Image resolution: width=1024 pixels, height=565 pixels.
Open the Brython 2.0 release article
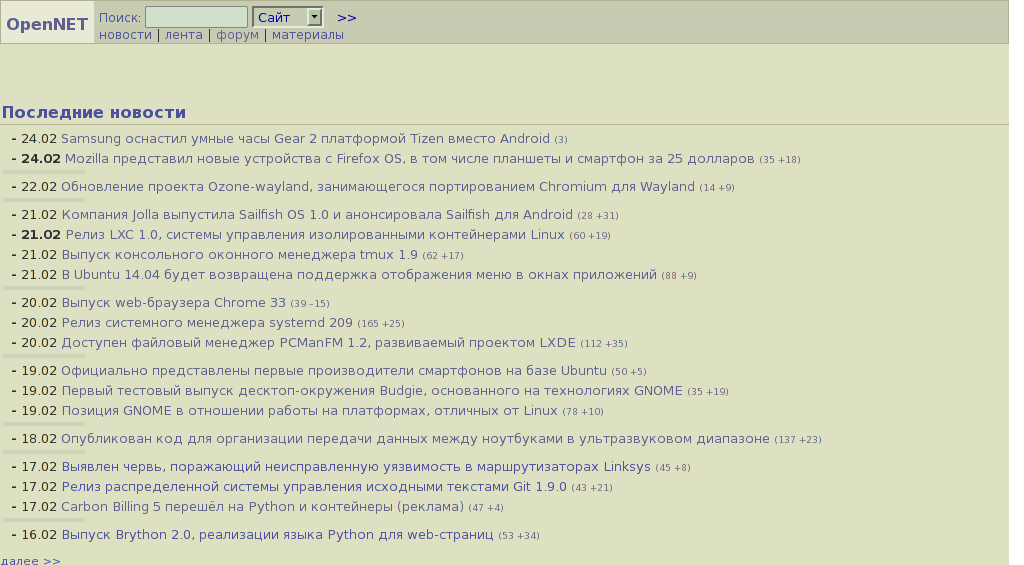[x=278, y=535]
